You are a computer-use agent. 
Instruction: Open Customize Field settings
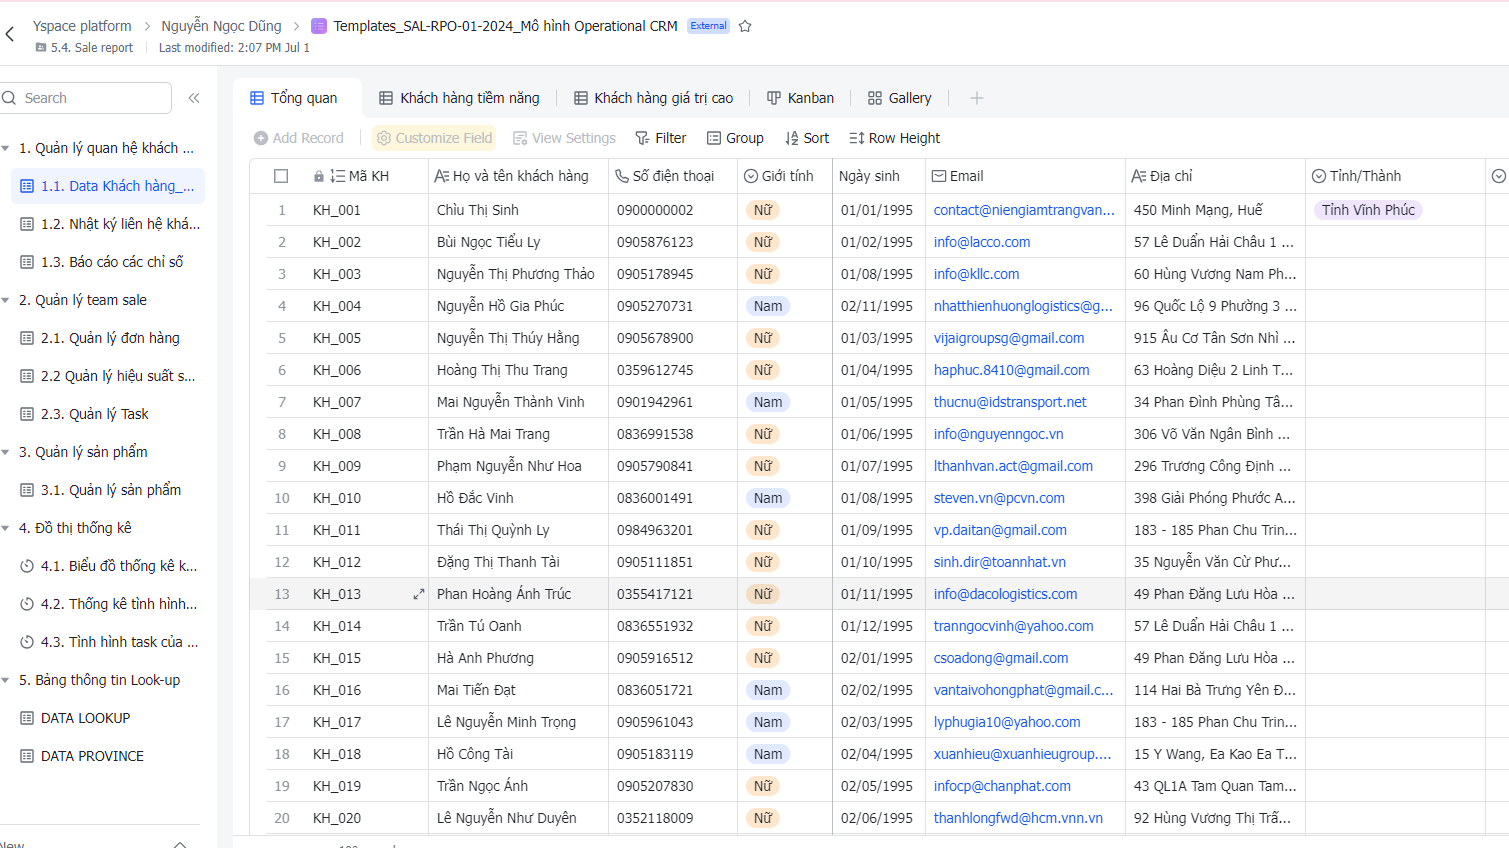434,138
